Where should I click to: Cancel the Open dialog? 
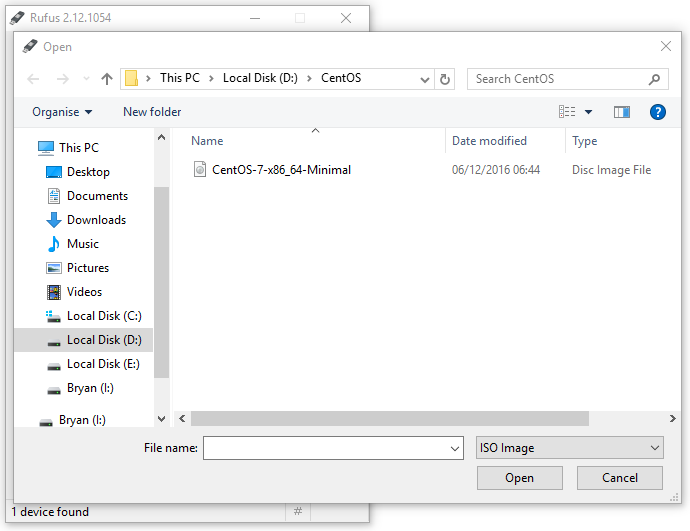(620, 478)
